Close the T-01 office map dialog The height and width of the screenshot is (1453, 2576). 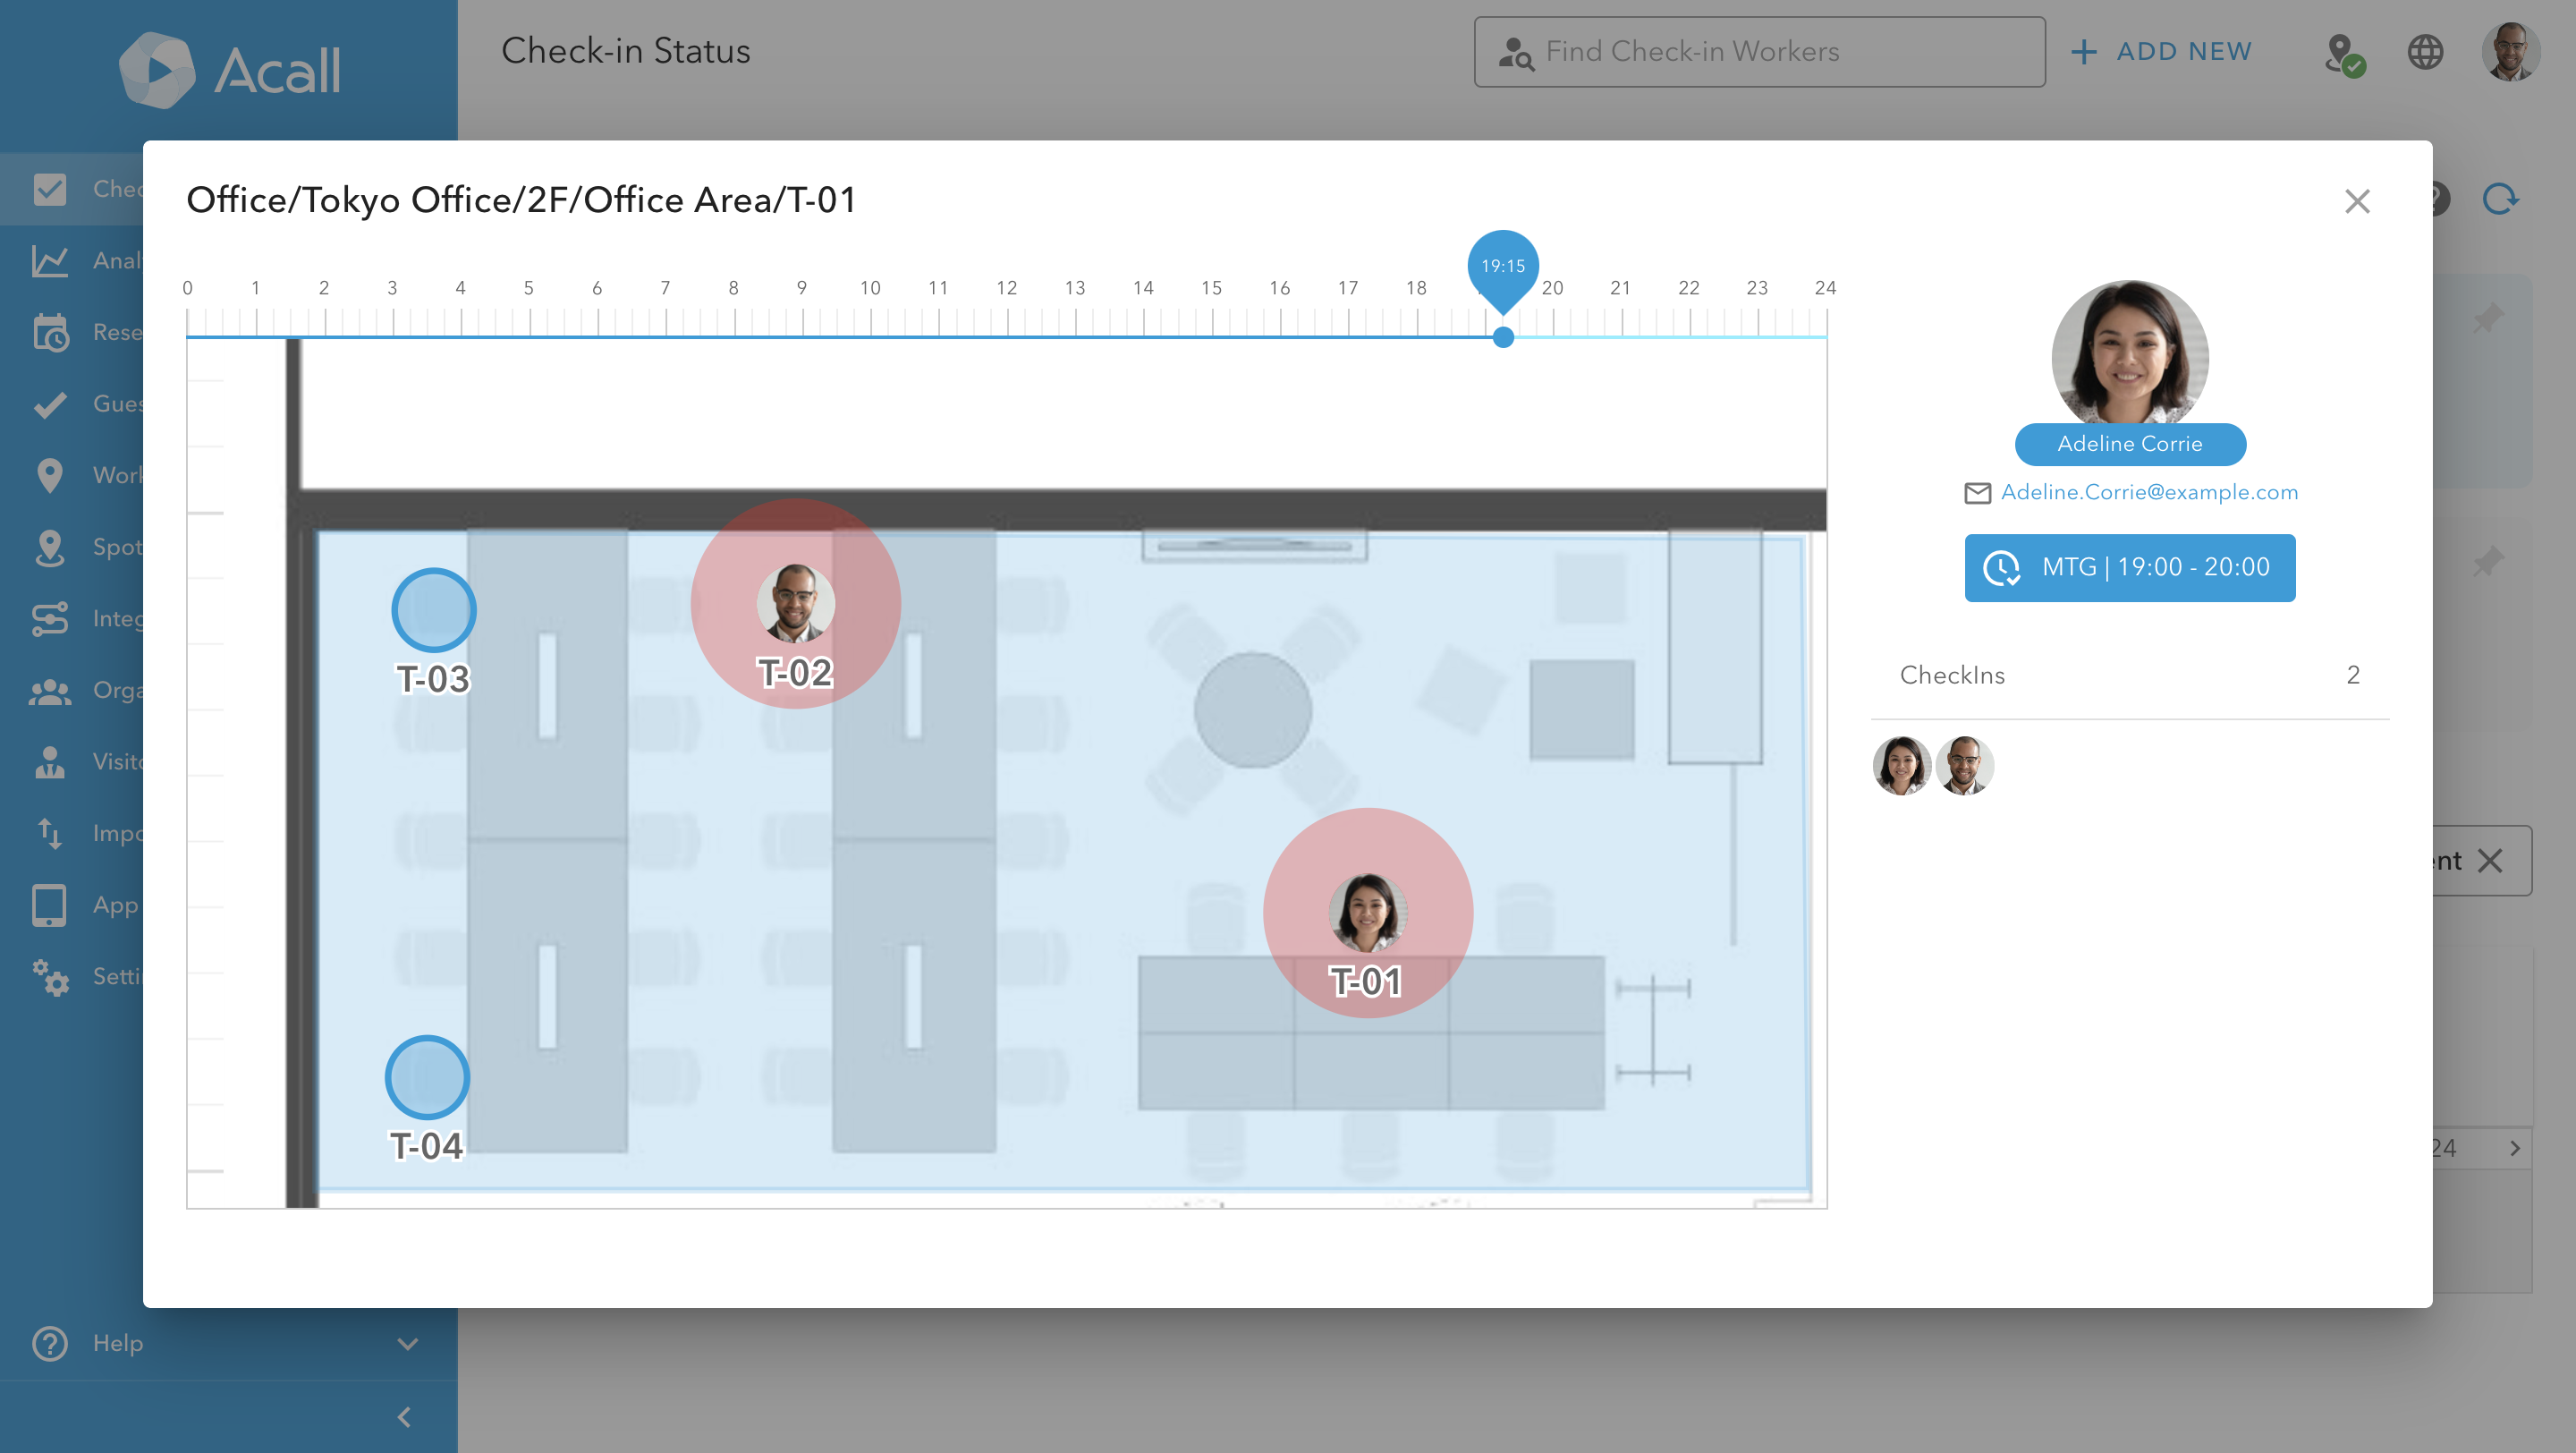[x=2357, y=201]
